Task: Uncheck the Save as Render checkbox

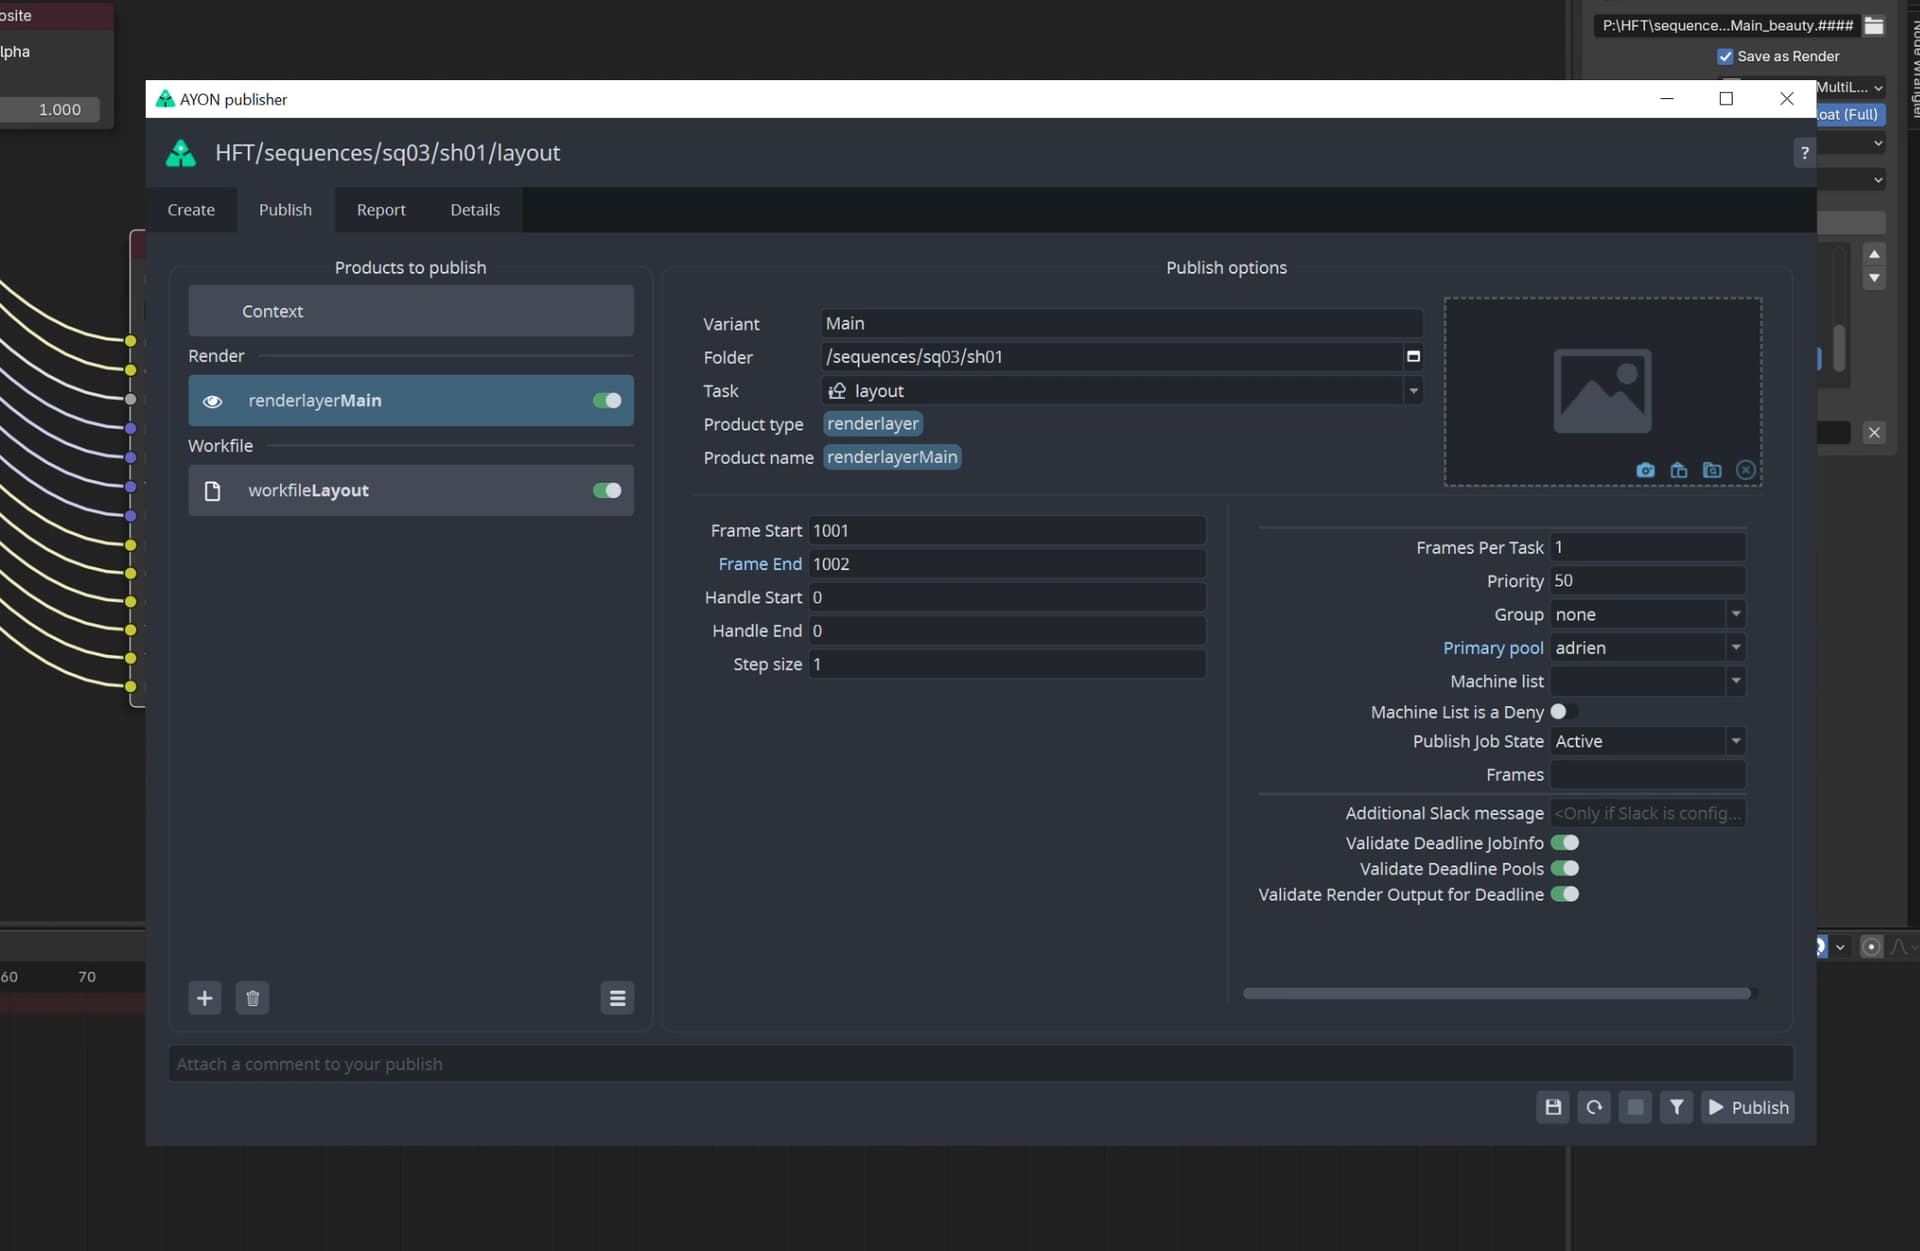Action: point(1725,56)
